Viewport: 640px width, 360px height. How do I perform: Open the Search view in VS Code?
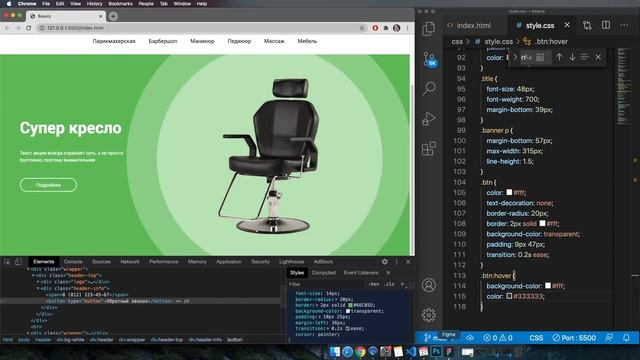[x=429, y=88]
